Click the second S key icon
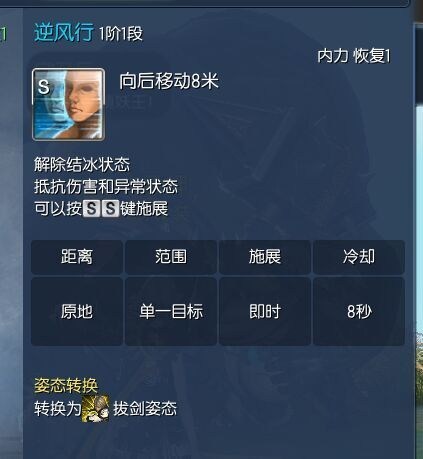This screenshot has width=423, height=459. coord(110,209)
